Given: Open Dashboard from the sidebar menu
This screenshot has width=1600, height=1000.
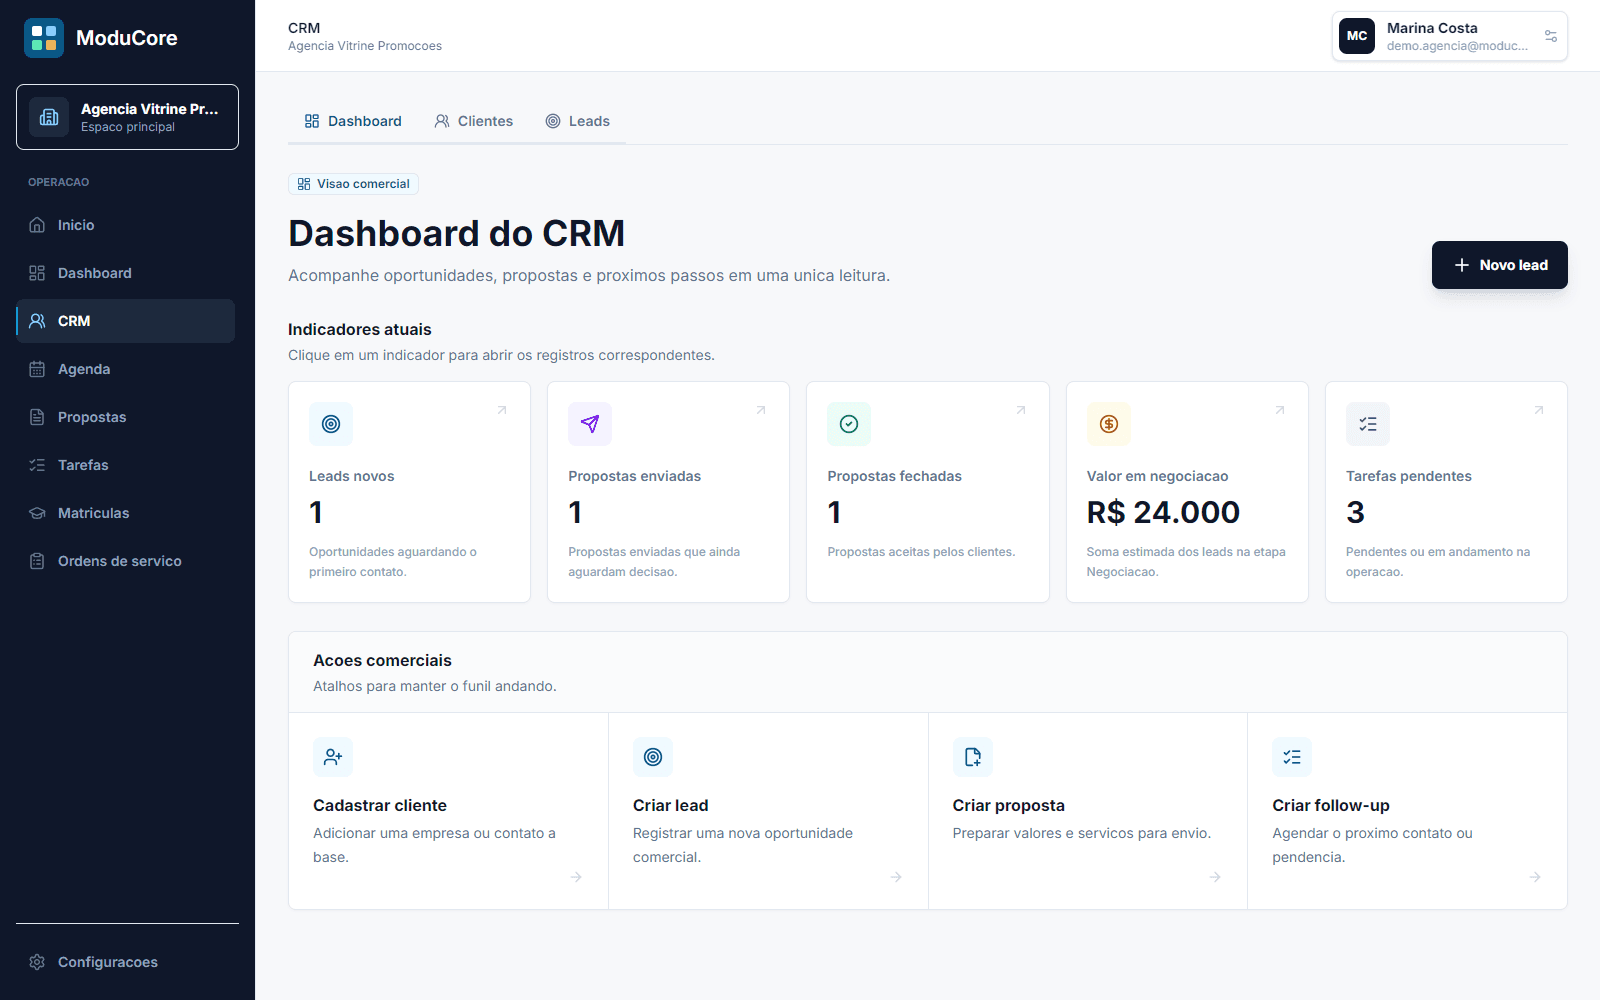Looking at the screenshot, I should tap(126, 273).
